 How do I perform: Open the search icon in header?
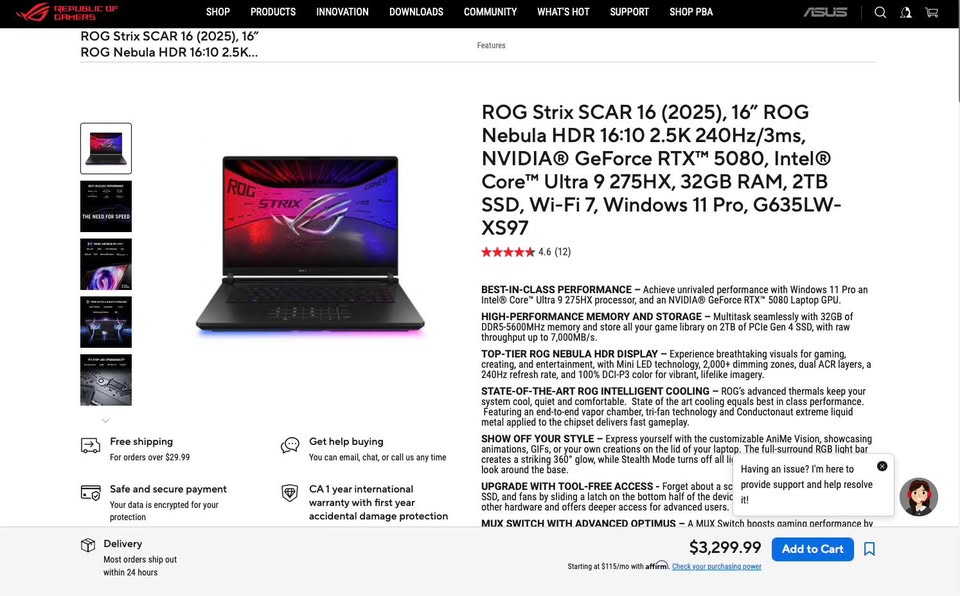pyautogui.click(x=880, y=12)
